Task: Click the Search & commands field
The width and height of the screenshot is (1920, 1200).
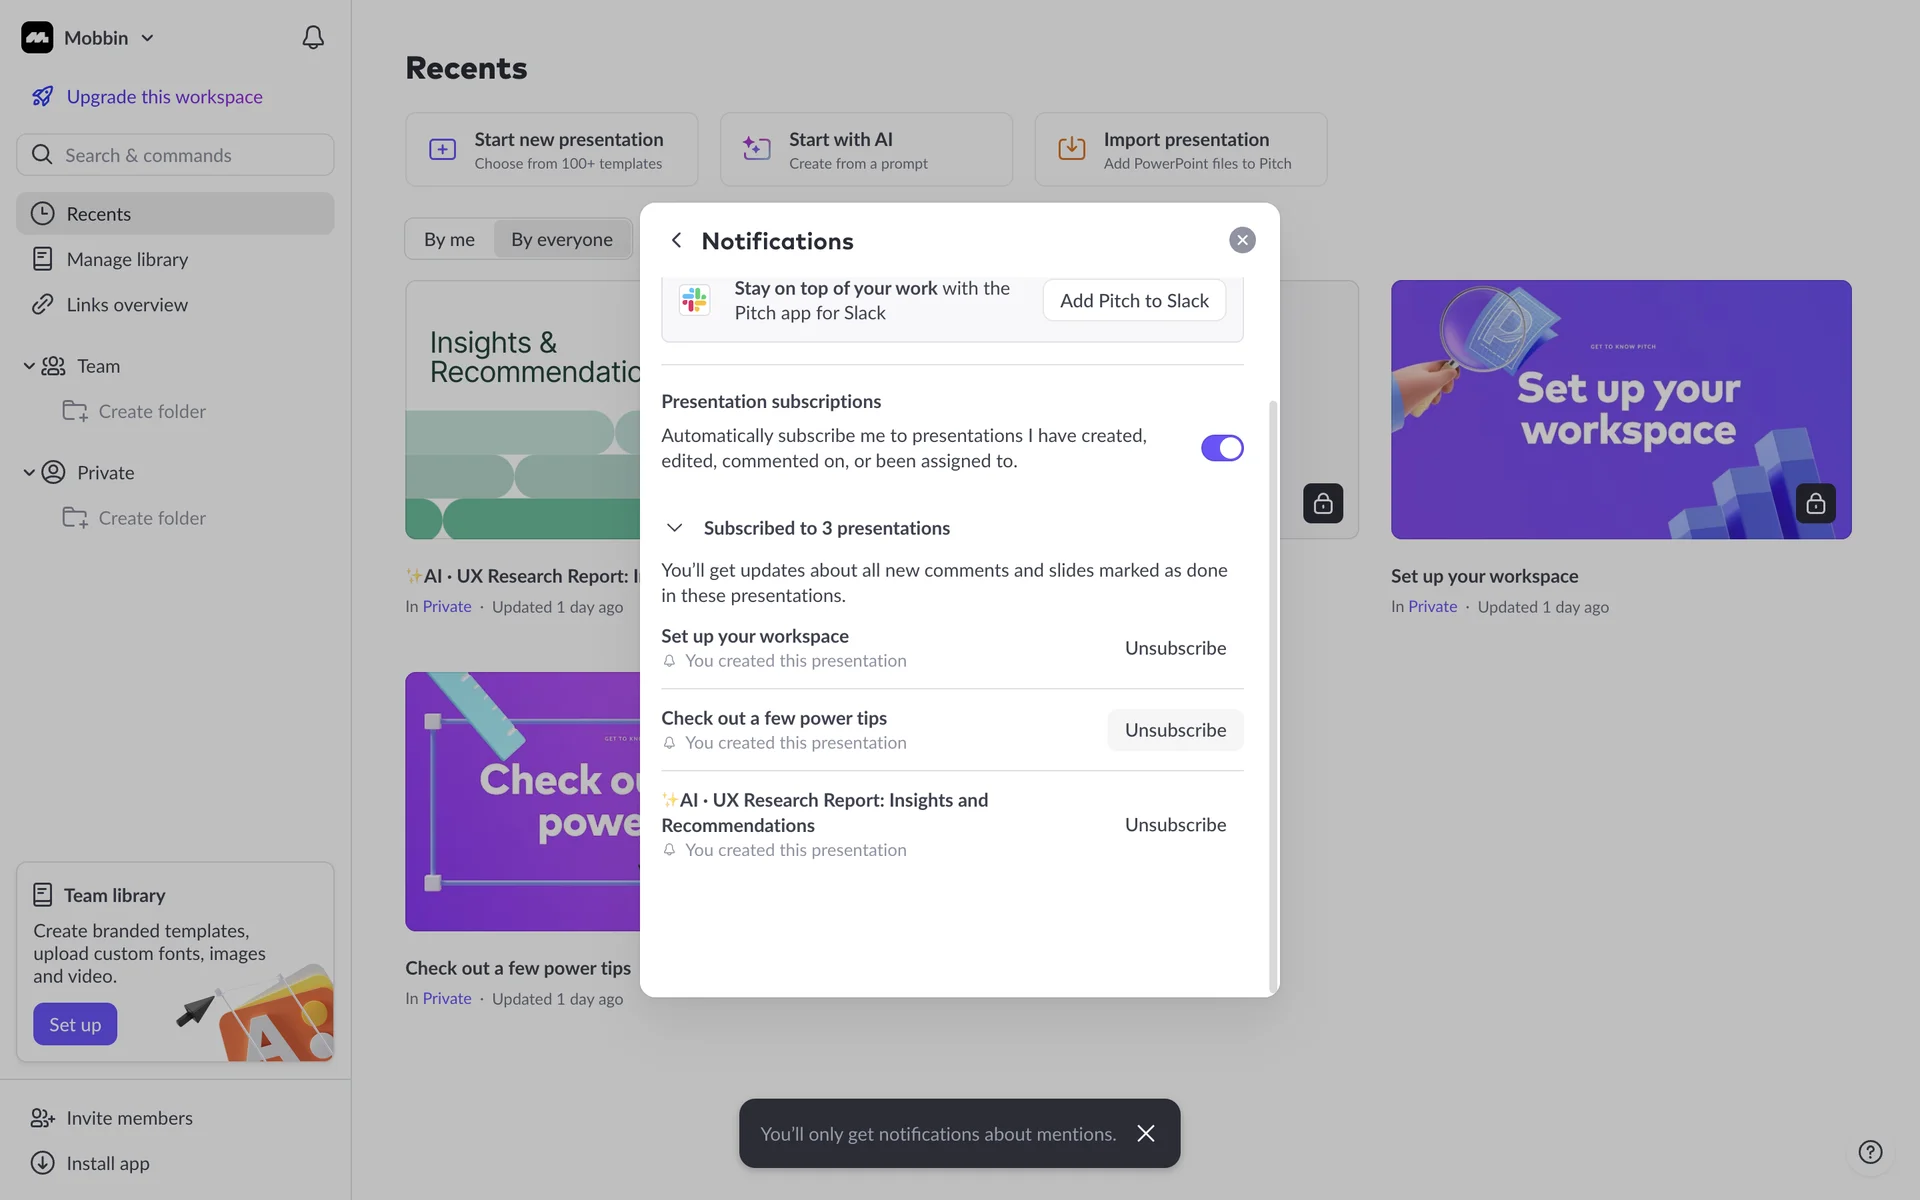Action: coord(175,155)
